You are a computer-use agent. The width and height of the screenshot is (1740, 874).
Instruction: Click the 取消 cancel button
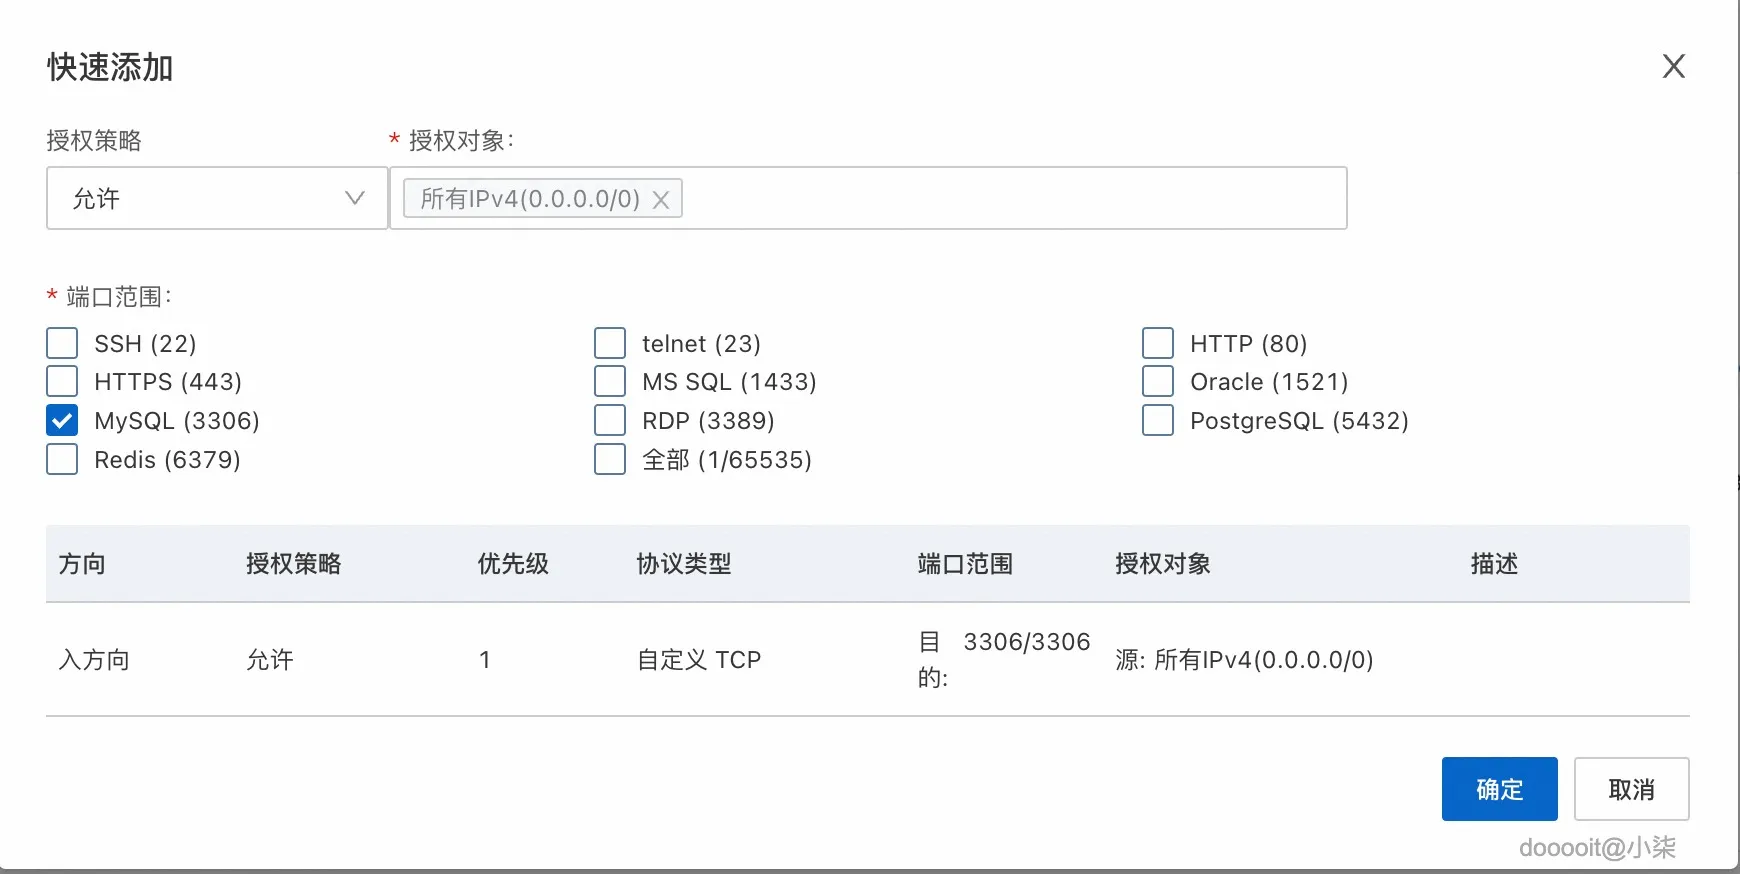tap(1631, 789)
